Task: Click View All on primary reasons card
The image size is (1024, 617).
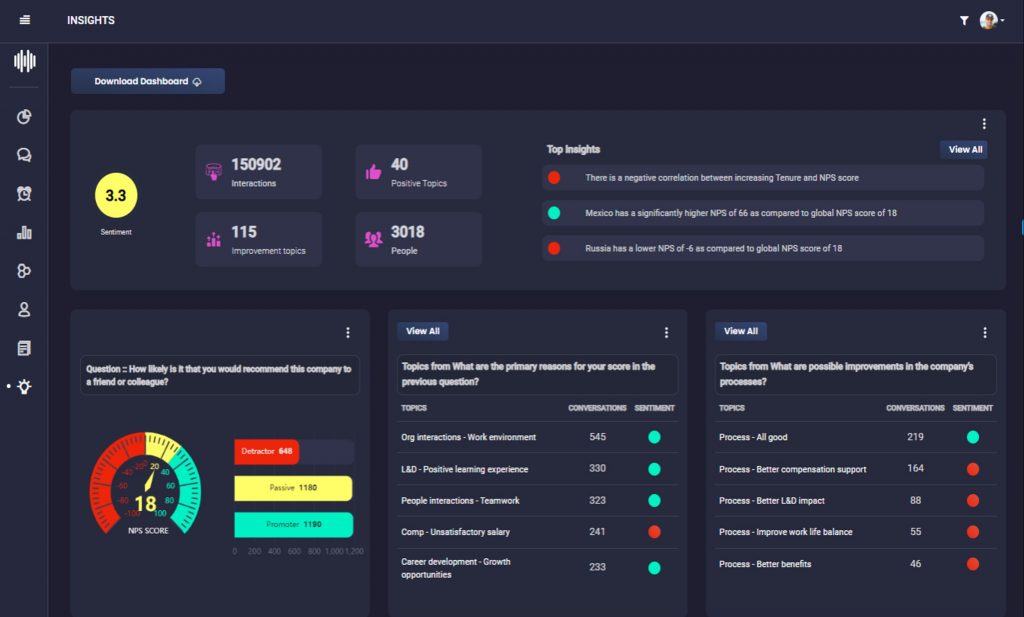Action: [422, 331]
